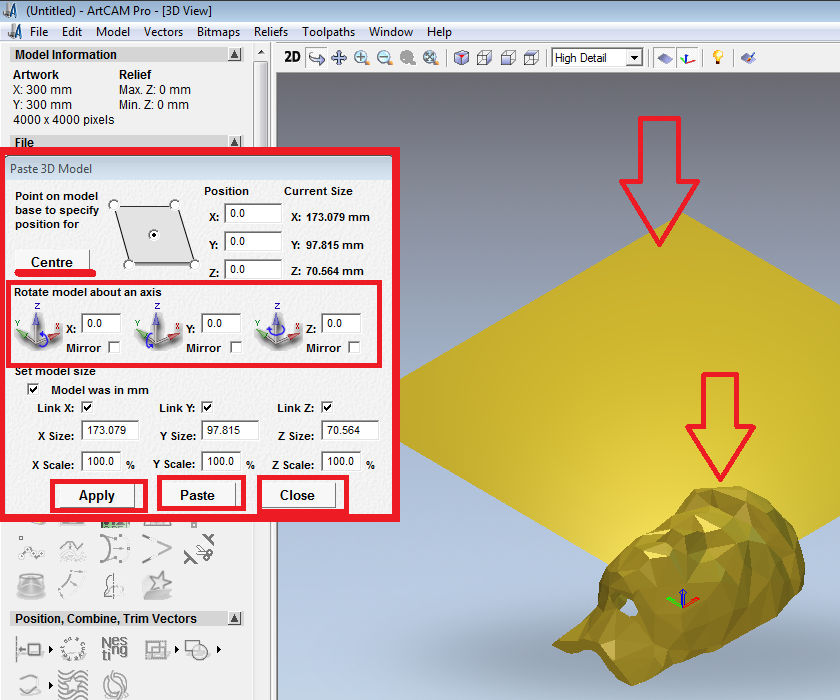This screenshot has width=840, height=700.
Task: Click the Close button in Paste dialog
Action: tap(297, 495)
